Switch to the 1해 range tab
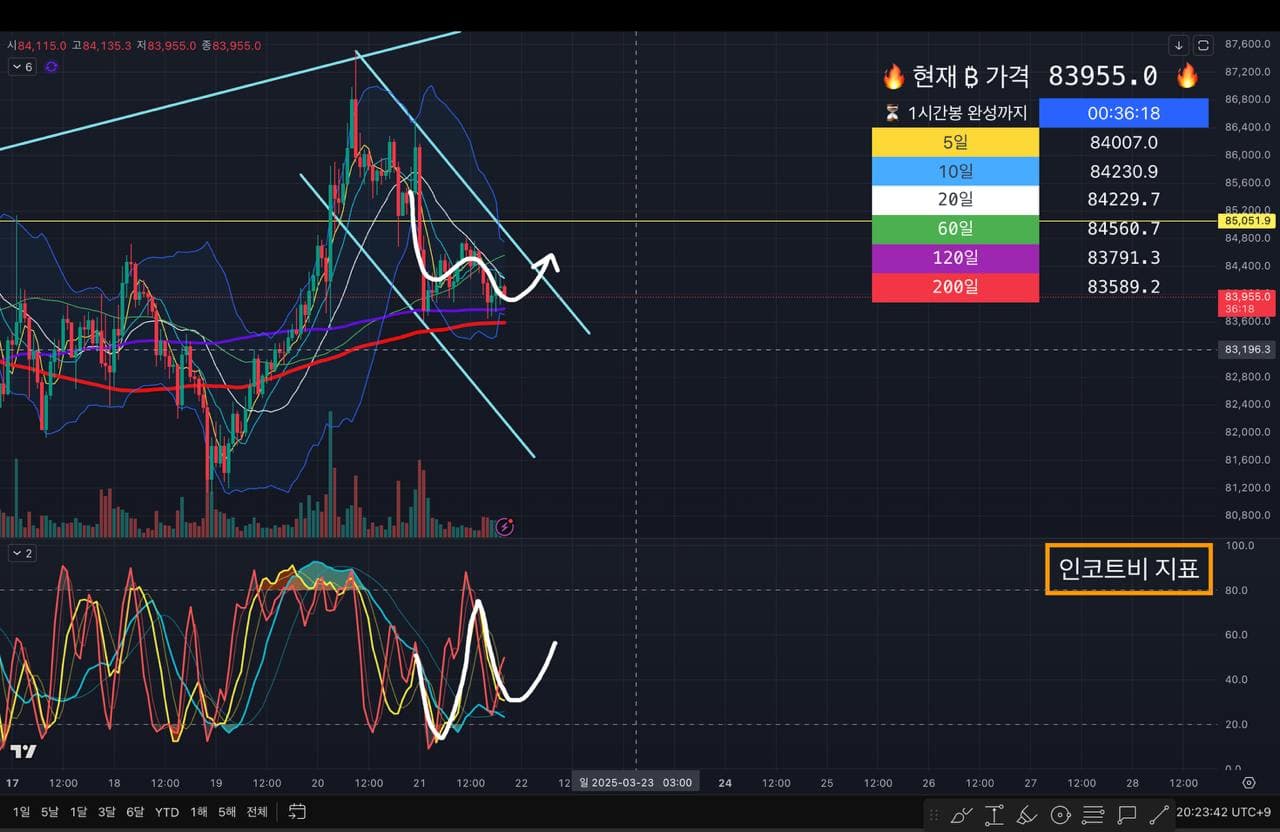 (198, 812)
